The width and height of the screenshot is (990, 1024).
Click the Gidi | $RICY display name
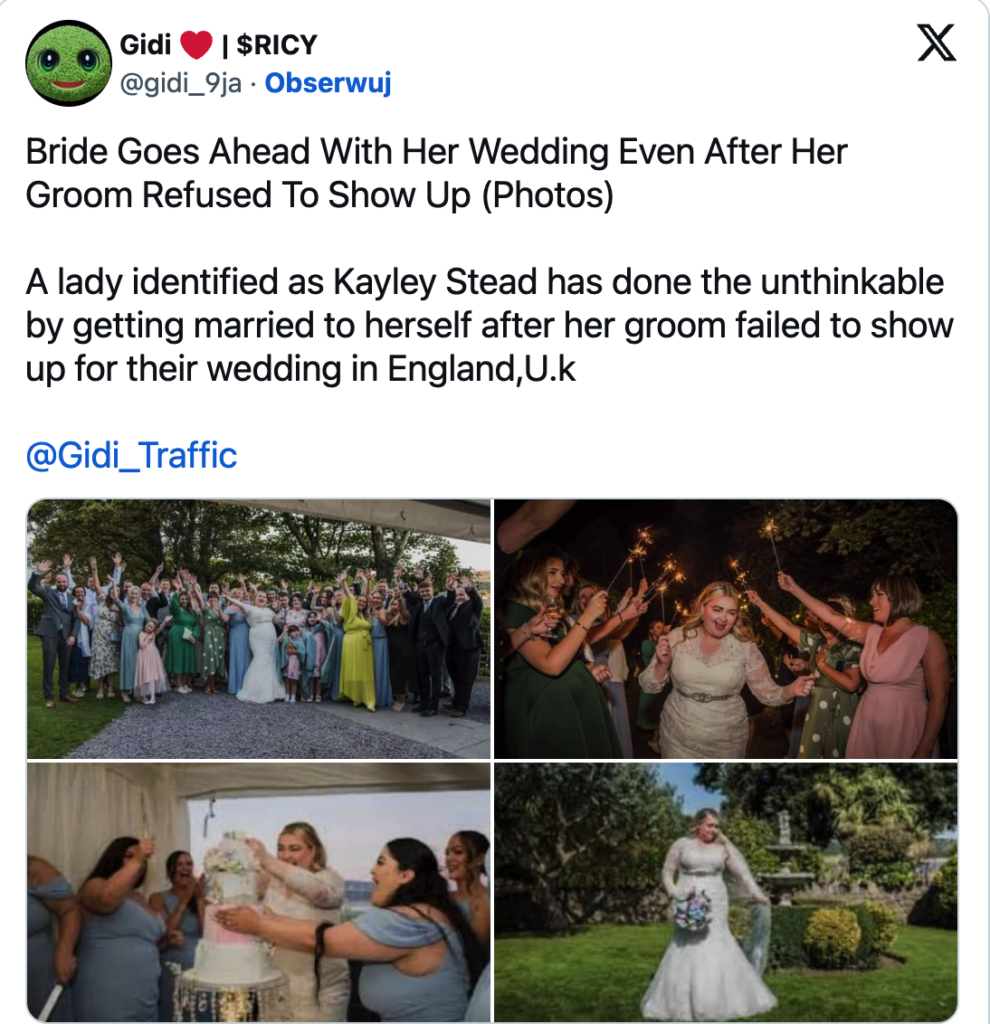[x=218, y=44]
